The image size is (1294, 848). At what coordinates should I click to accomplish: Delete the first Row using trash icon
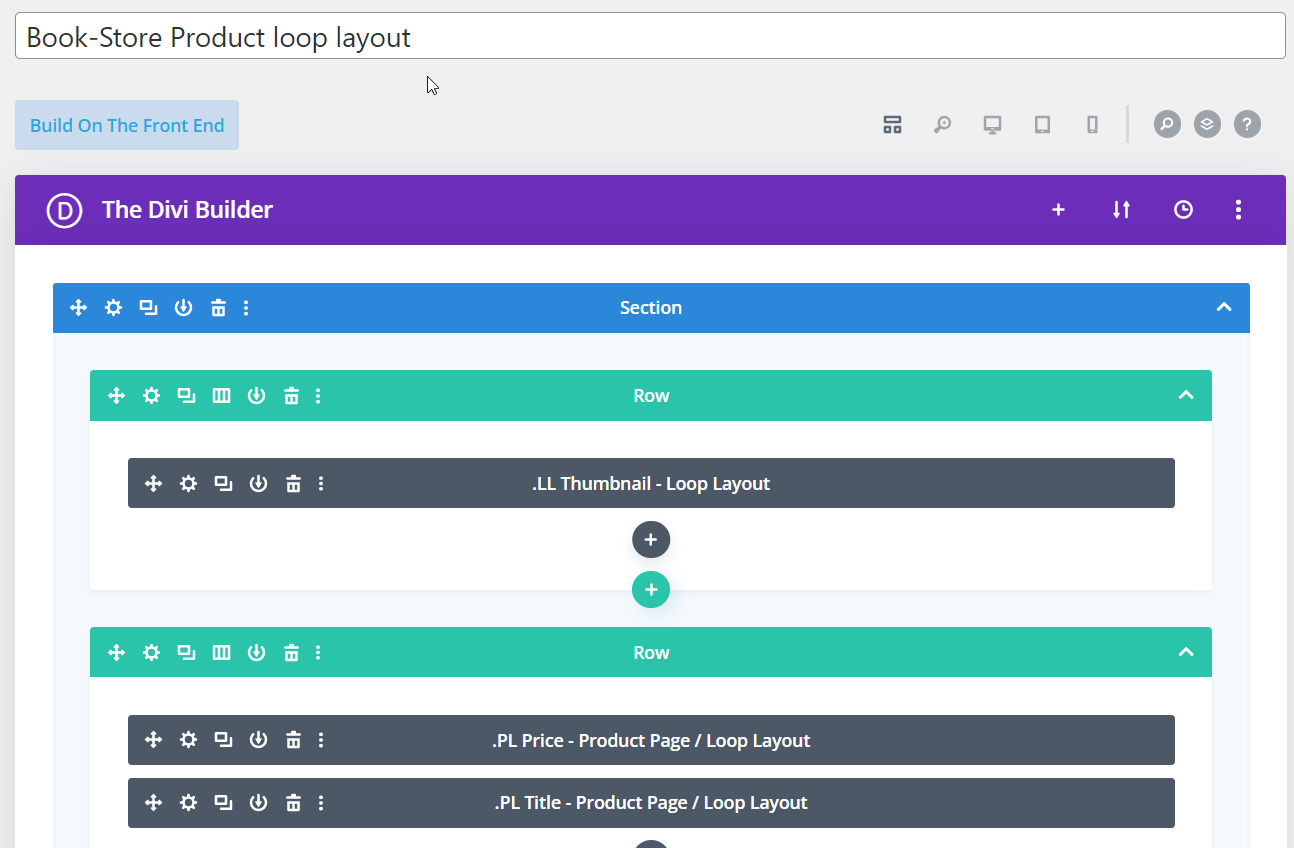(291, 396)
